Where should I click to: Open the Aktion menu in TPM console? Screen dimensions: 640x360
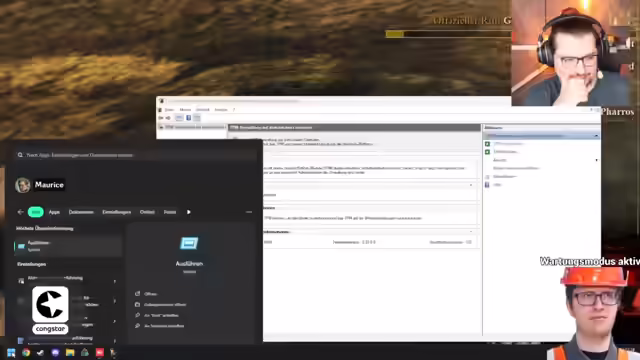pos(185,110)
